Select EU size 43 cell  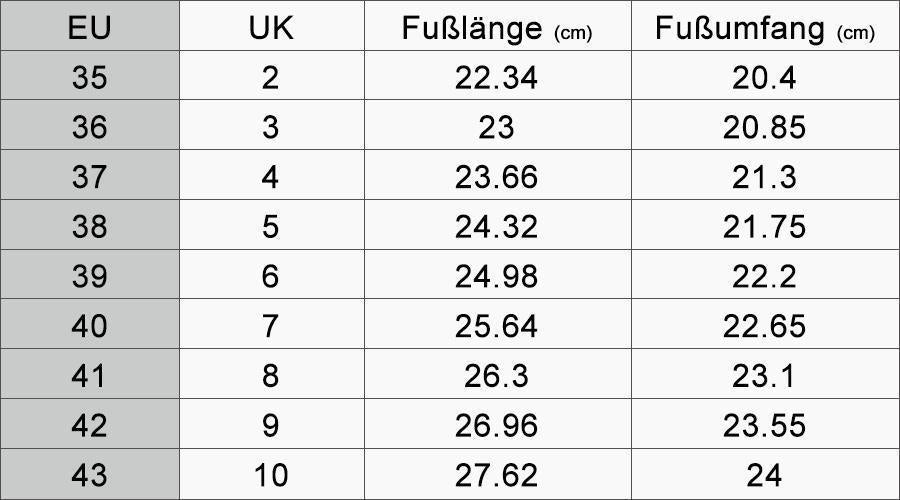click(89, 474)
